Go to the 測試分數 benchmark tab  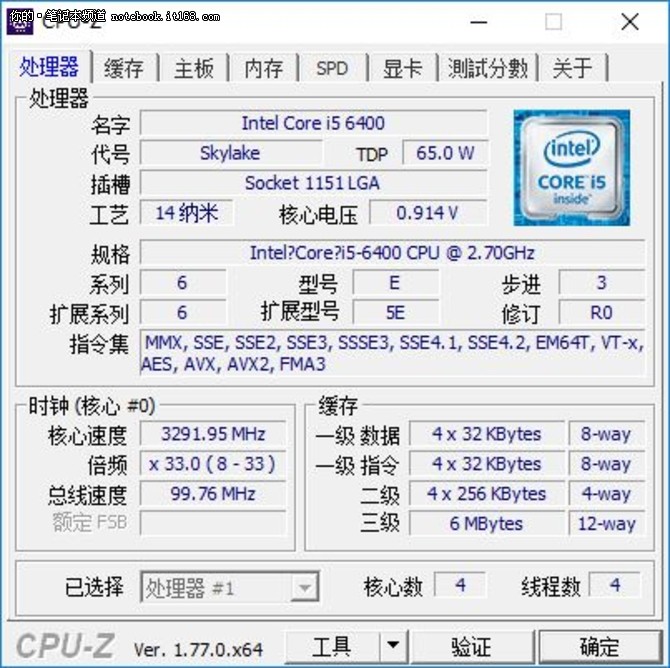488,68
